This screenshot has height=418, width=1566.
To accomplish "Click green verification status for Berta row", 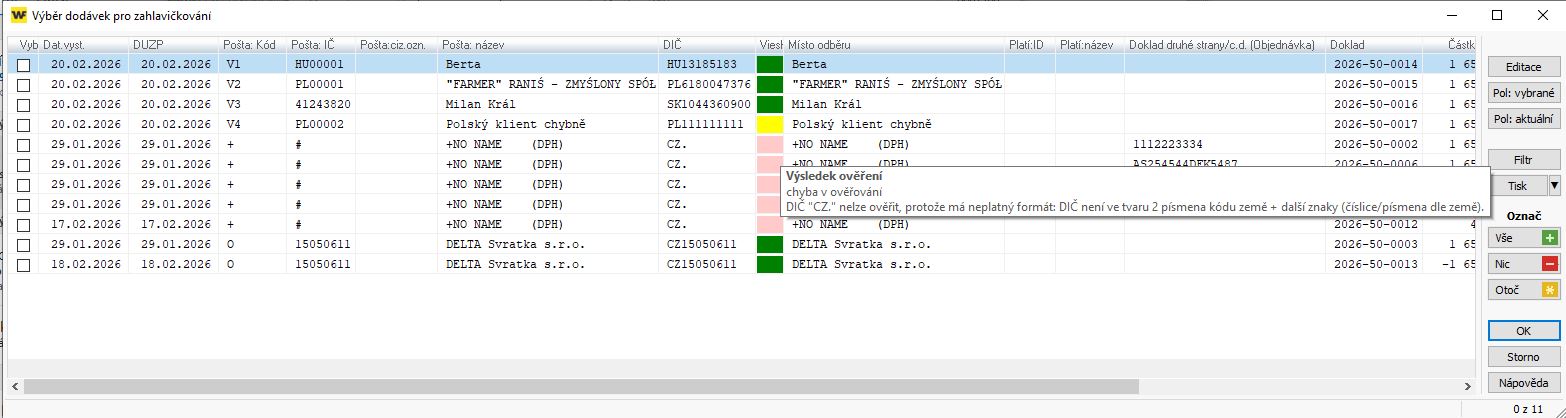I will [x=769, y=64].
